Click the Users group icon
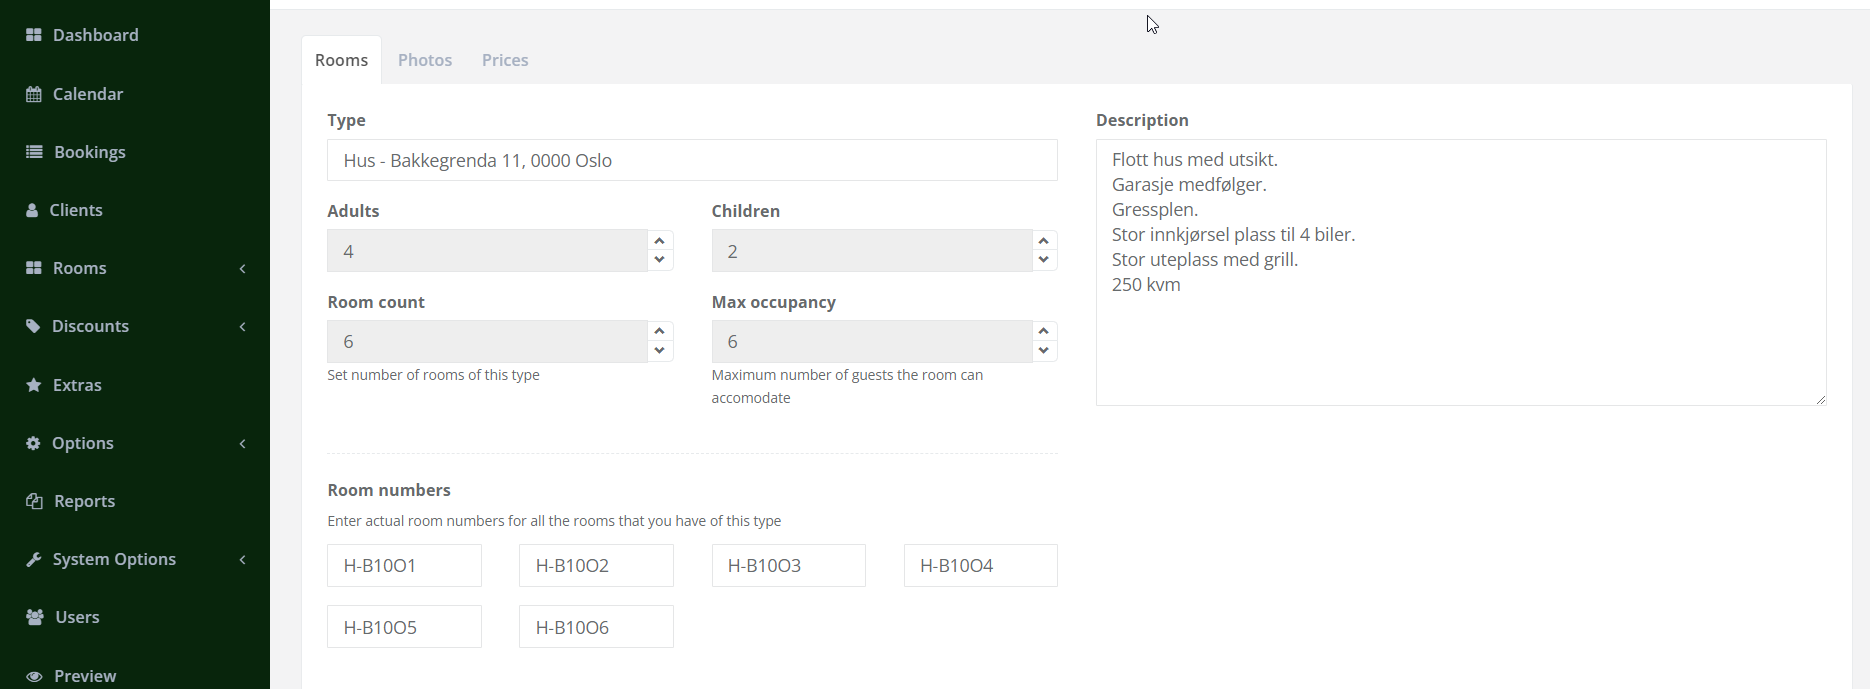Image resolution: width=1870 pixels, height=689 pixels. pos(35,617)
